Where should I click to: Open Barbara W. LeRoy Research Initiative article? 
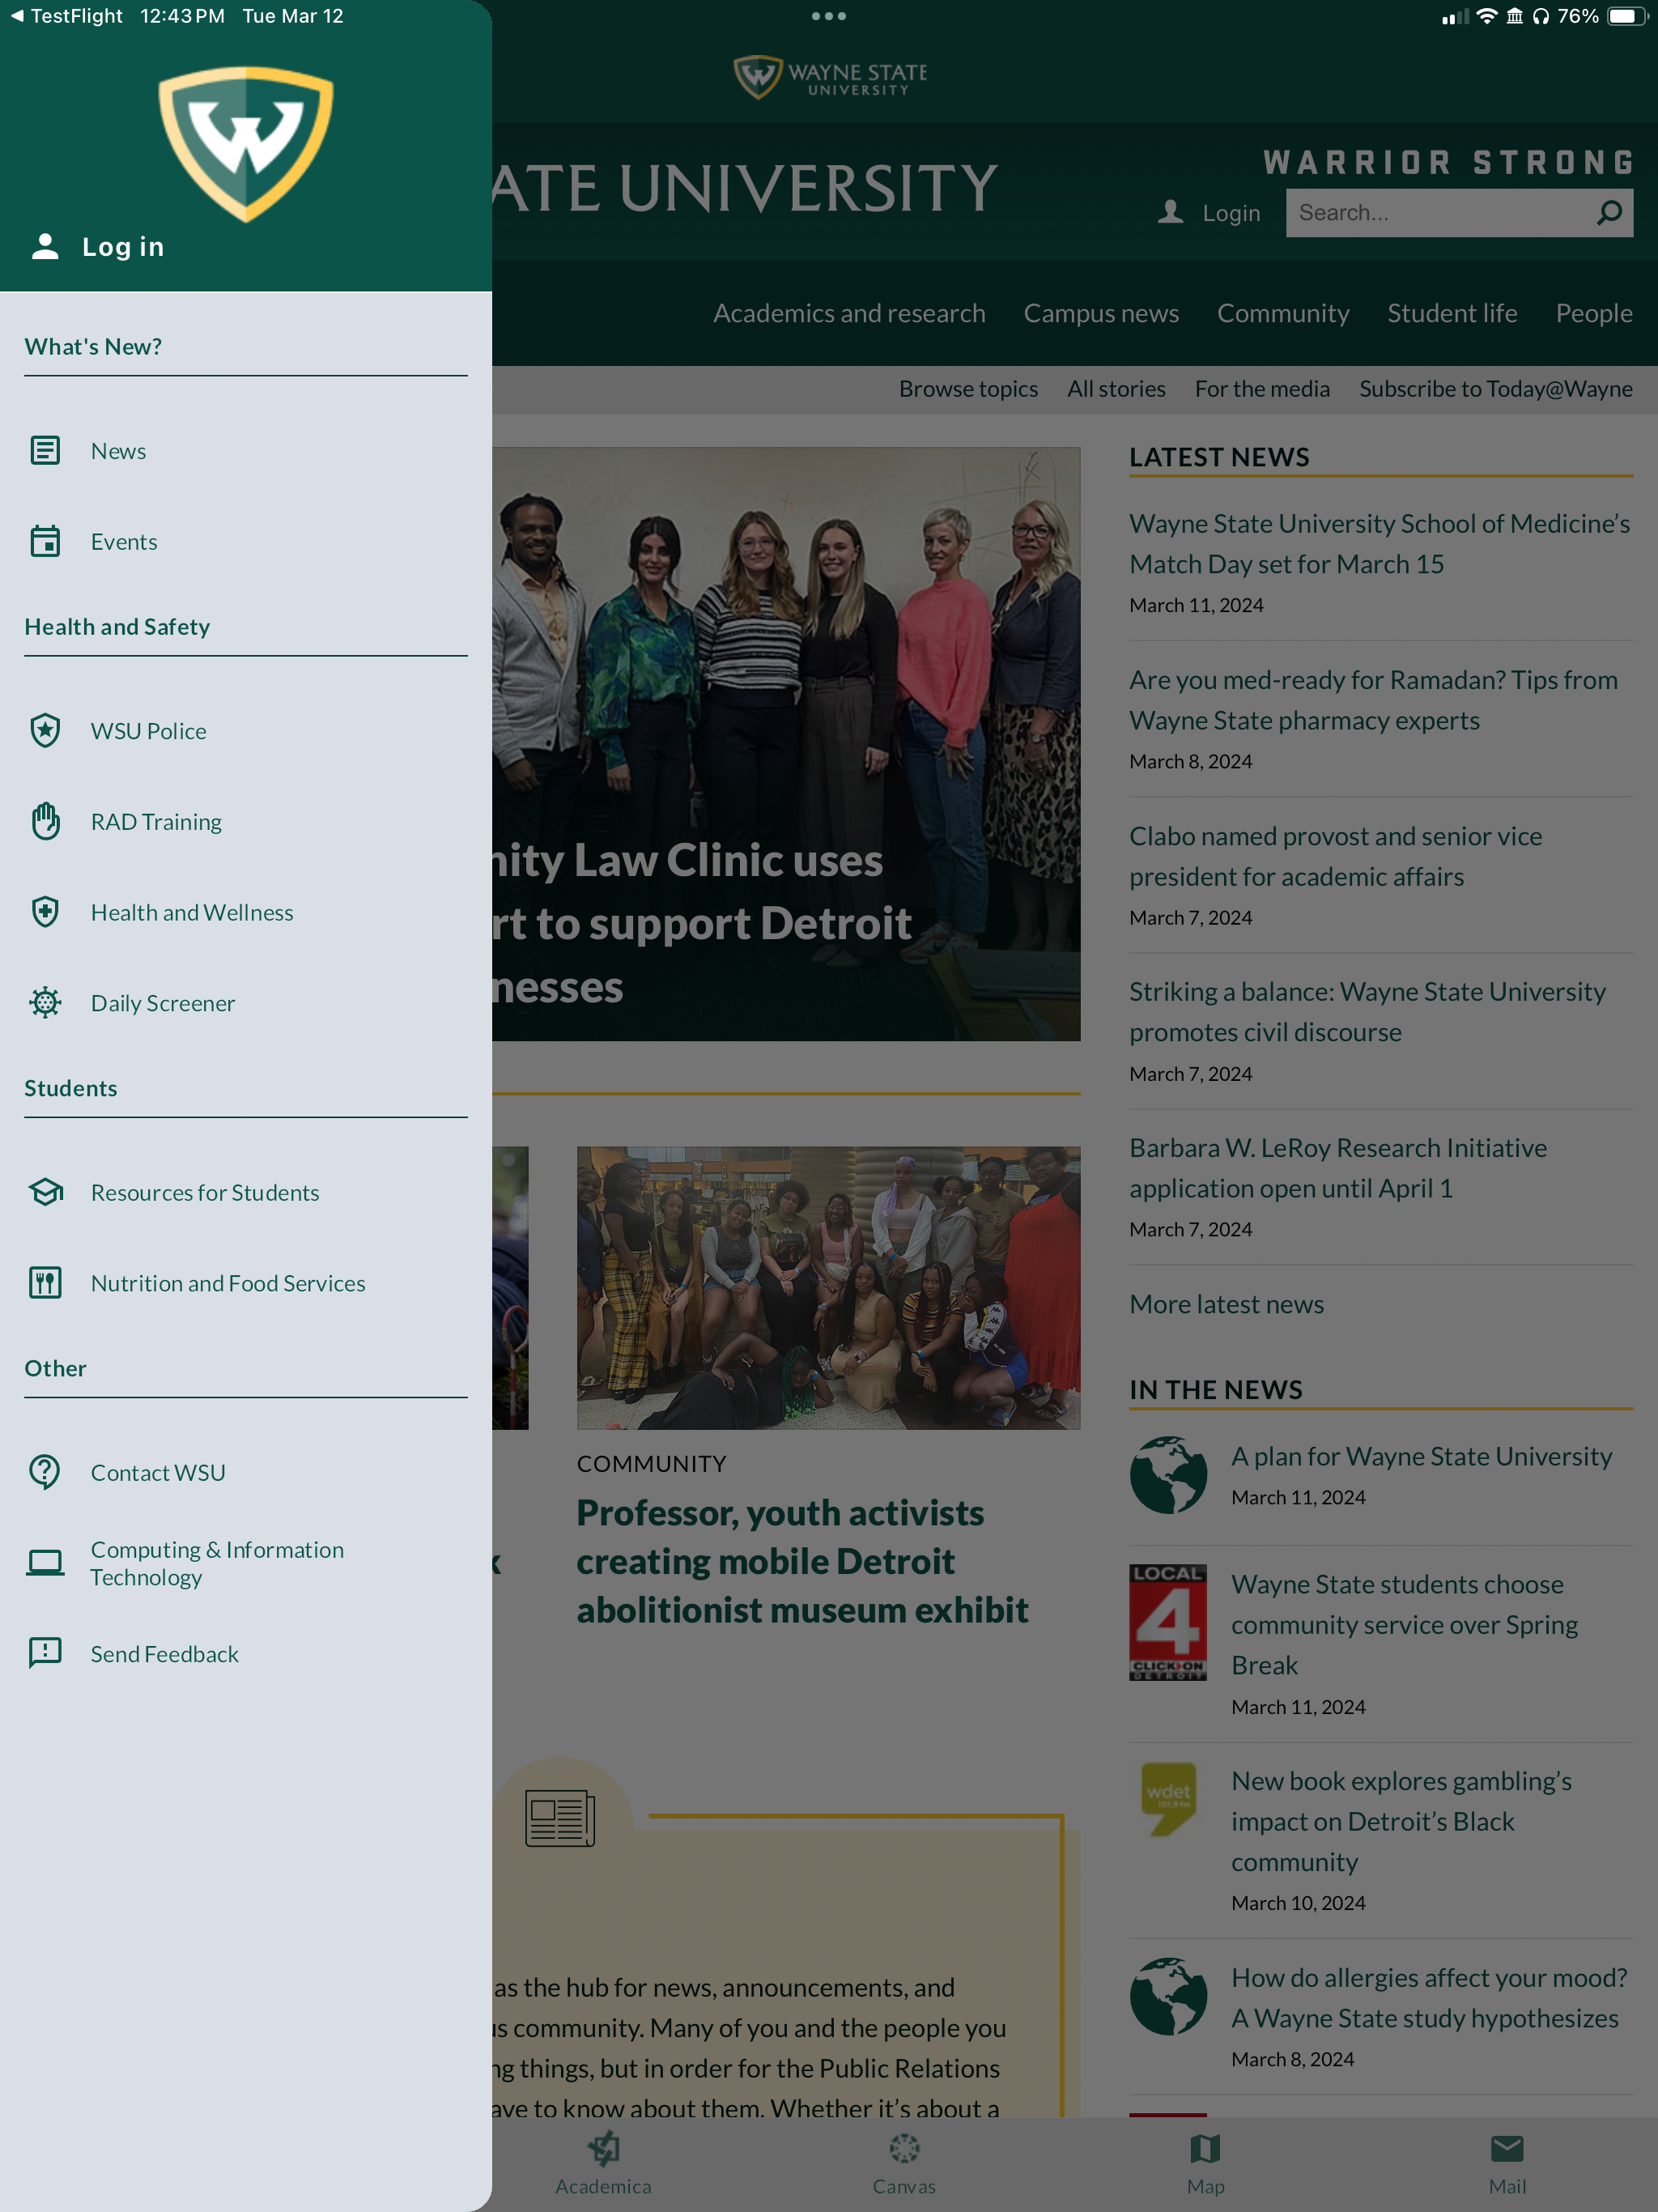point(1338,1168)
